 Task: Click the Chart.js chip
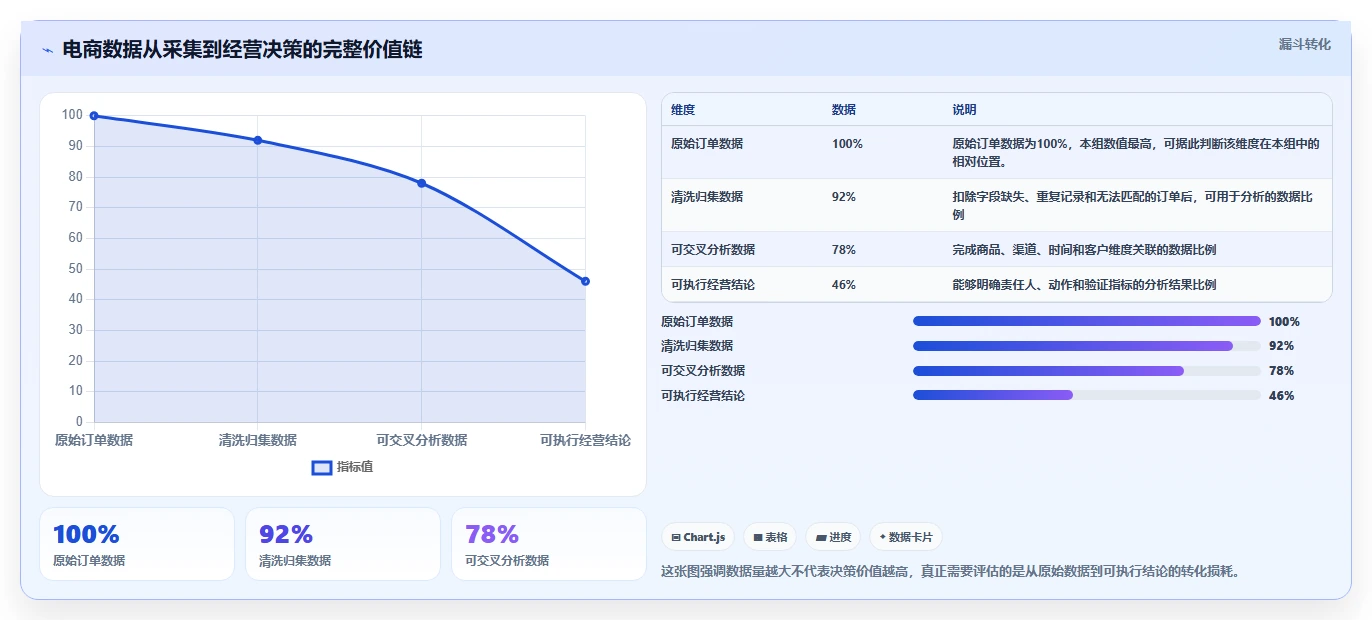(698, 537)
